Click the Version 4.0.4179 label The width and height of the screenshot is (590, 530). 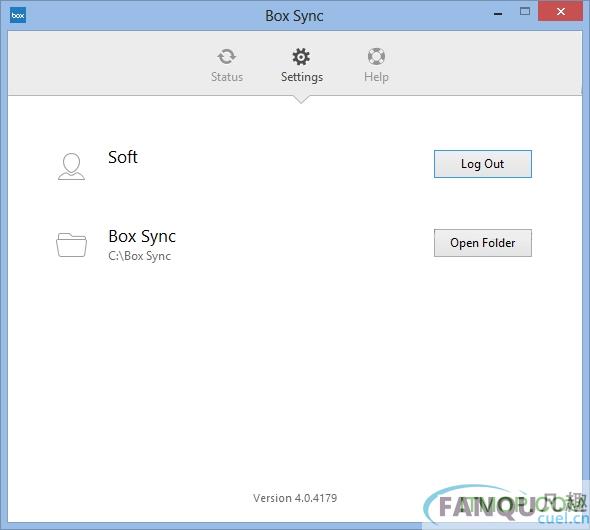coord(295,498)
